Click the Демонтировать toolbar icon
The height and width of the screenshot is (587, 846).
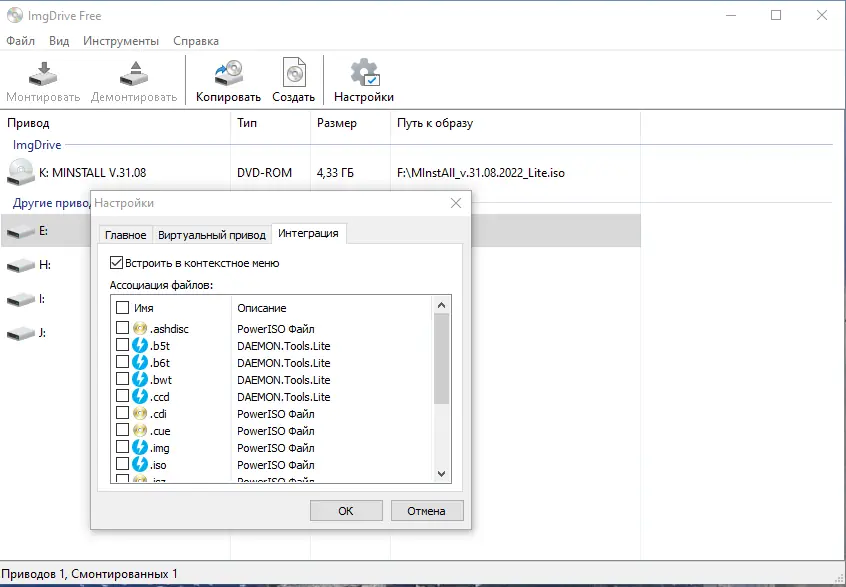[134, 74]
